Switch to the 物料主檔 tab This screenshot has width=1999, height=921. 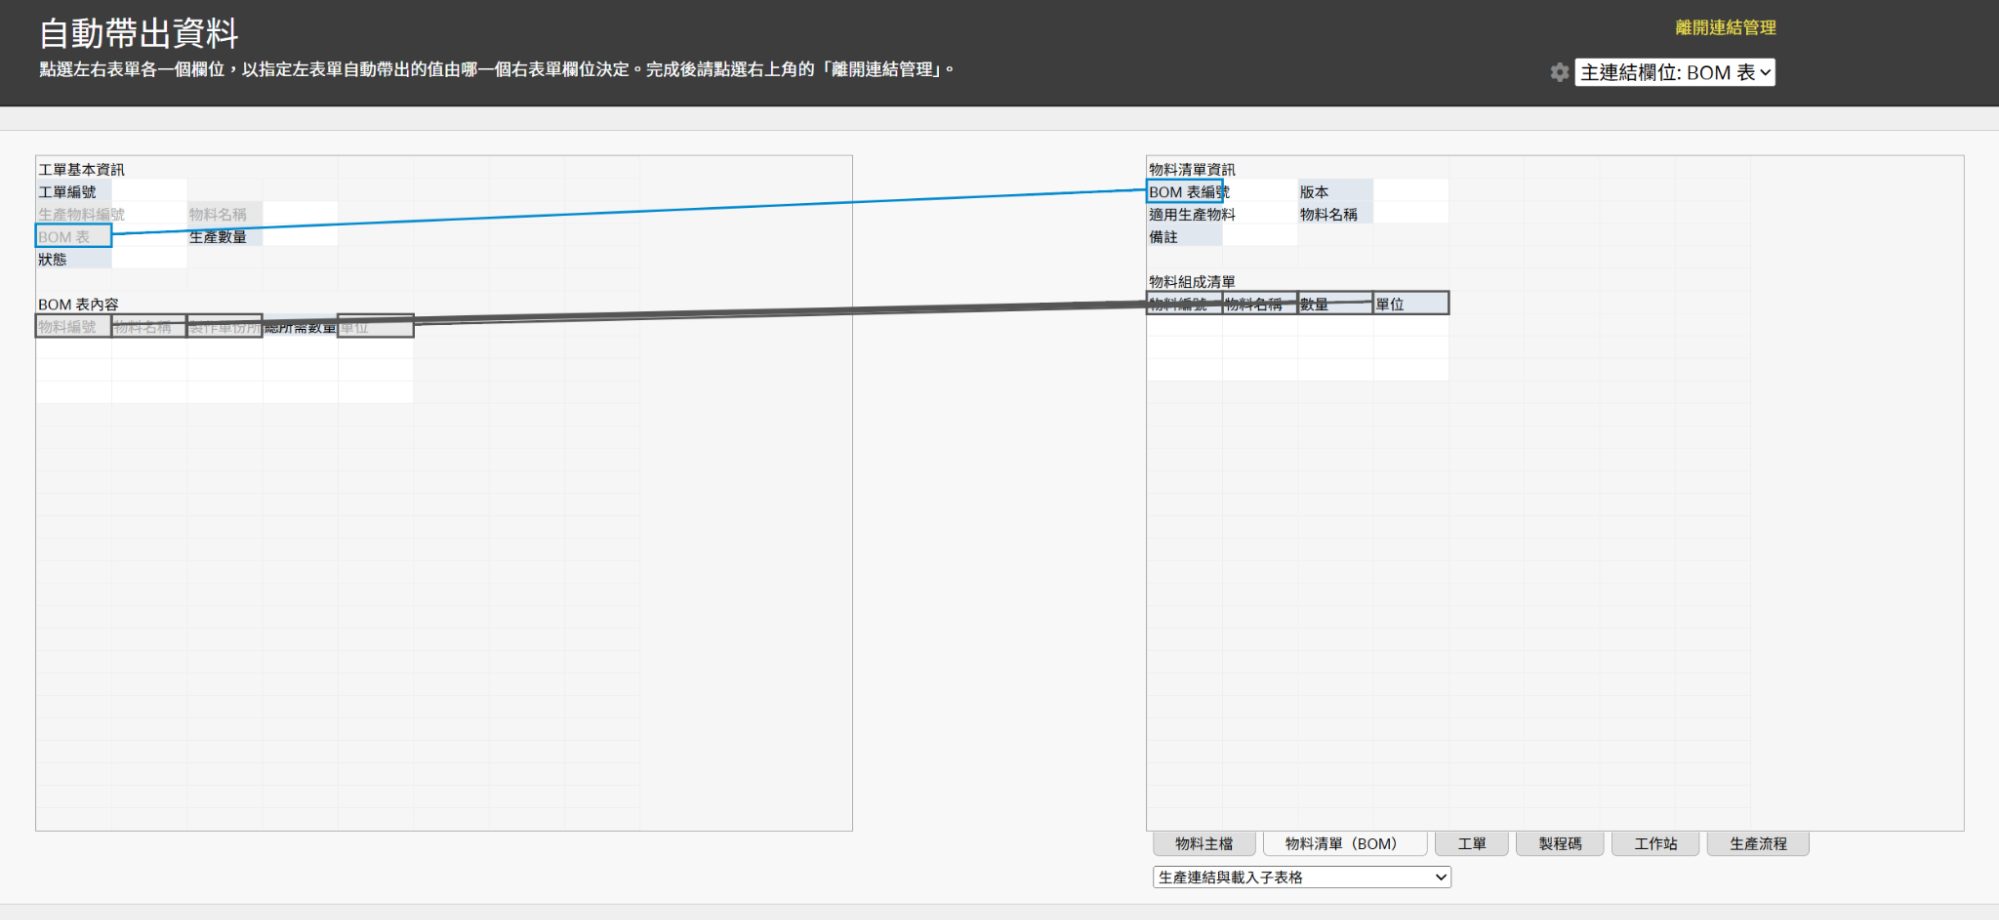(x=1204, y=844)
